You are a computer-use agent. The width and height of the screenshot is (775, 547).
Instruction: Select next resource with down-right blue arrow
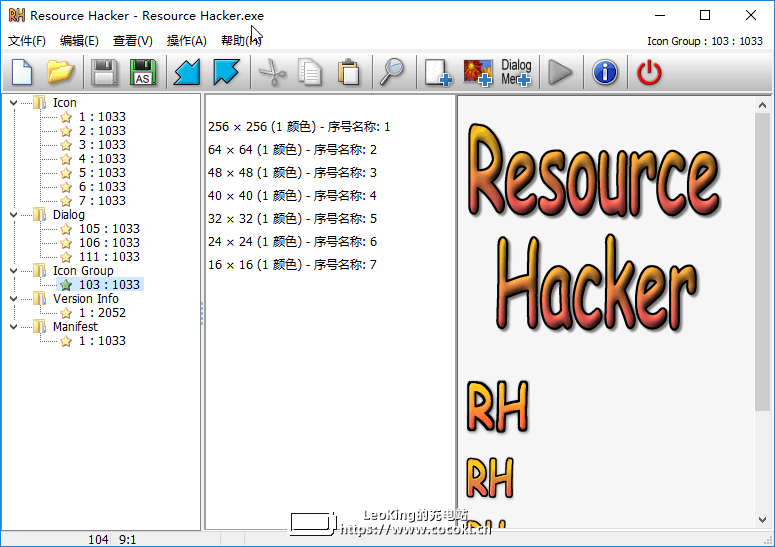(226, 72)
